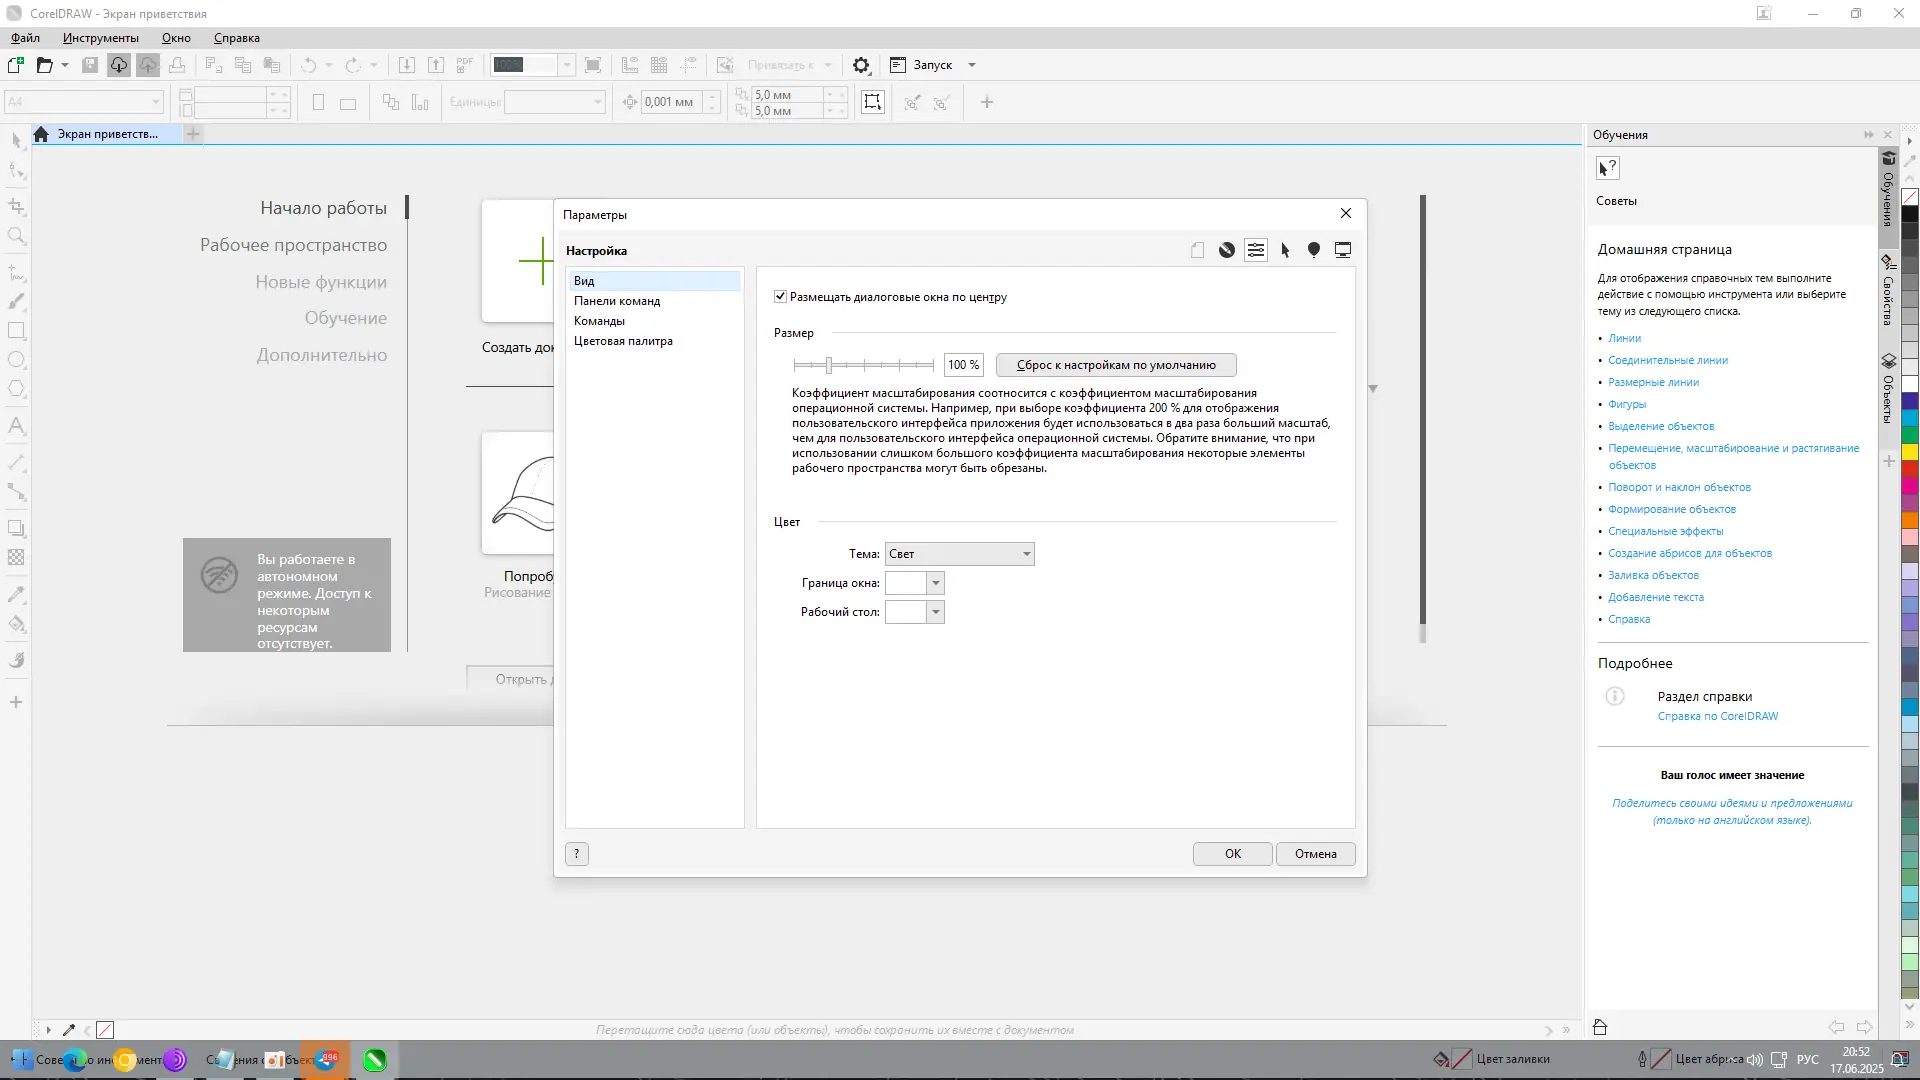Open the Options gear icon on the toolbar
This screenshot has width=1920, height=1080.
[x=861, y=64]
